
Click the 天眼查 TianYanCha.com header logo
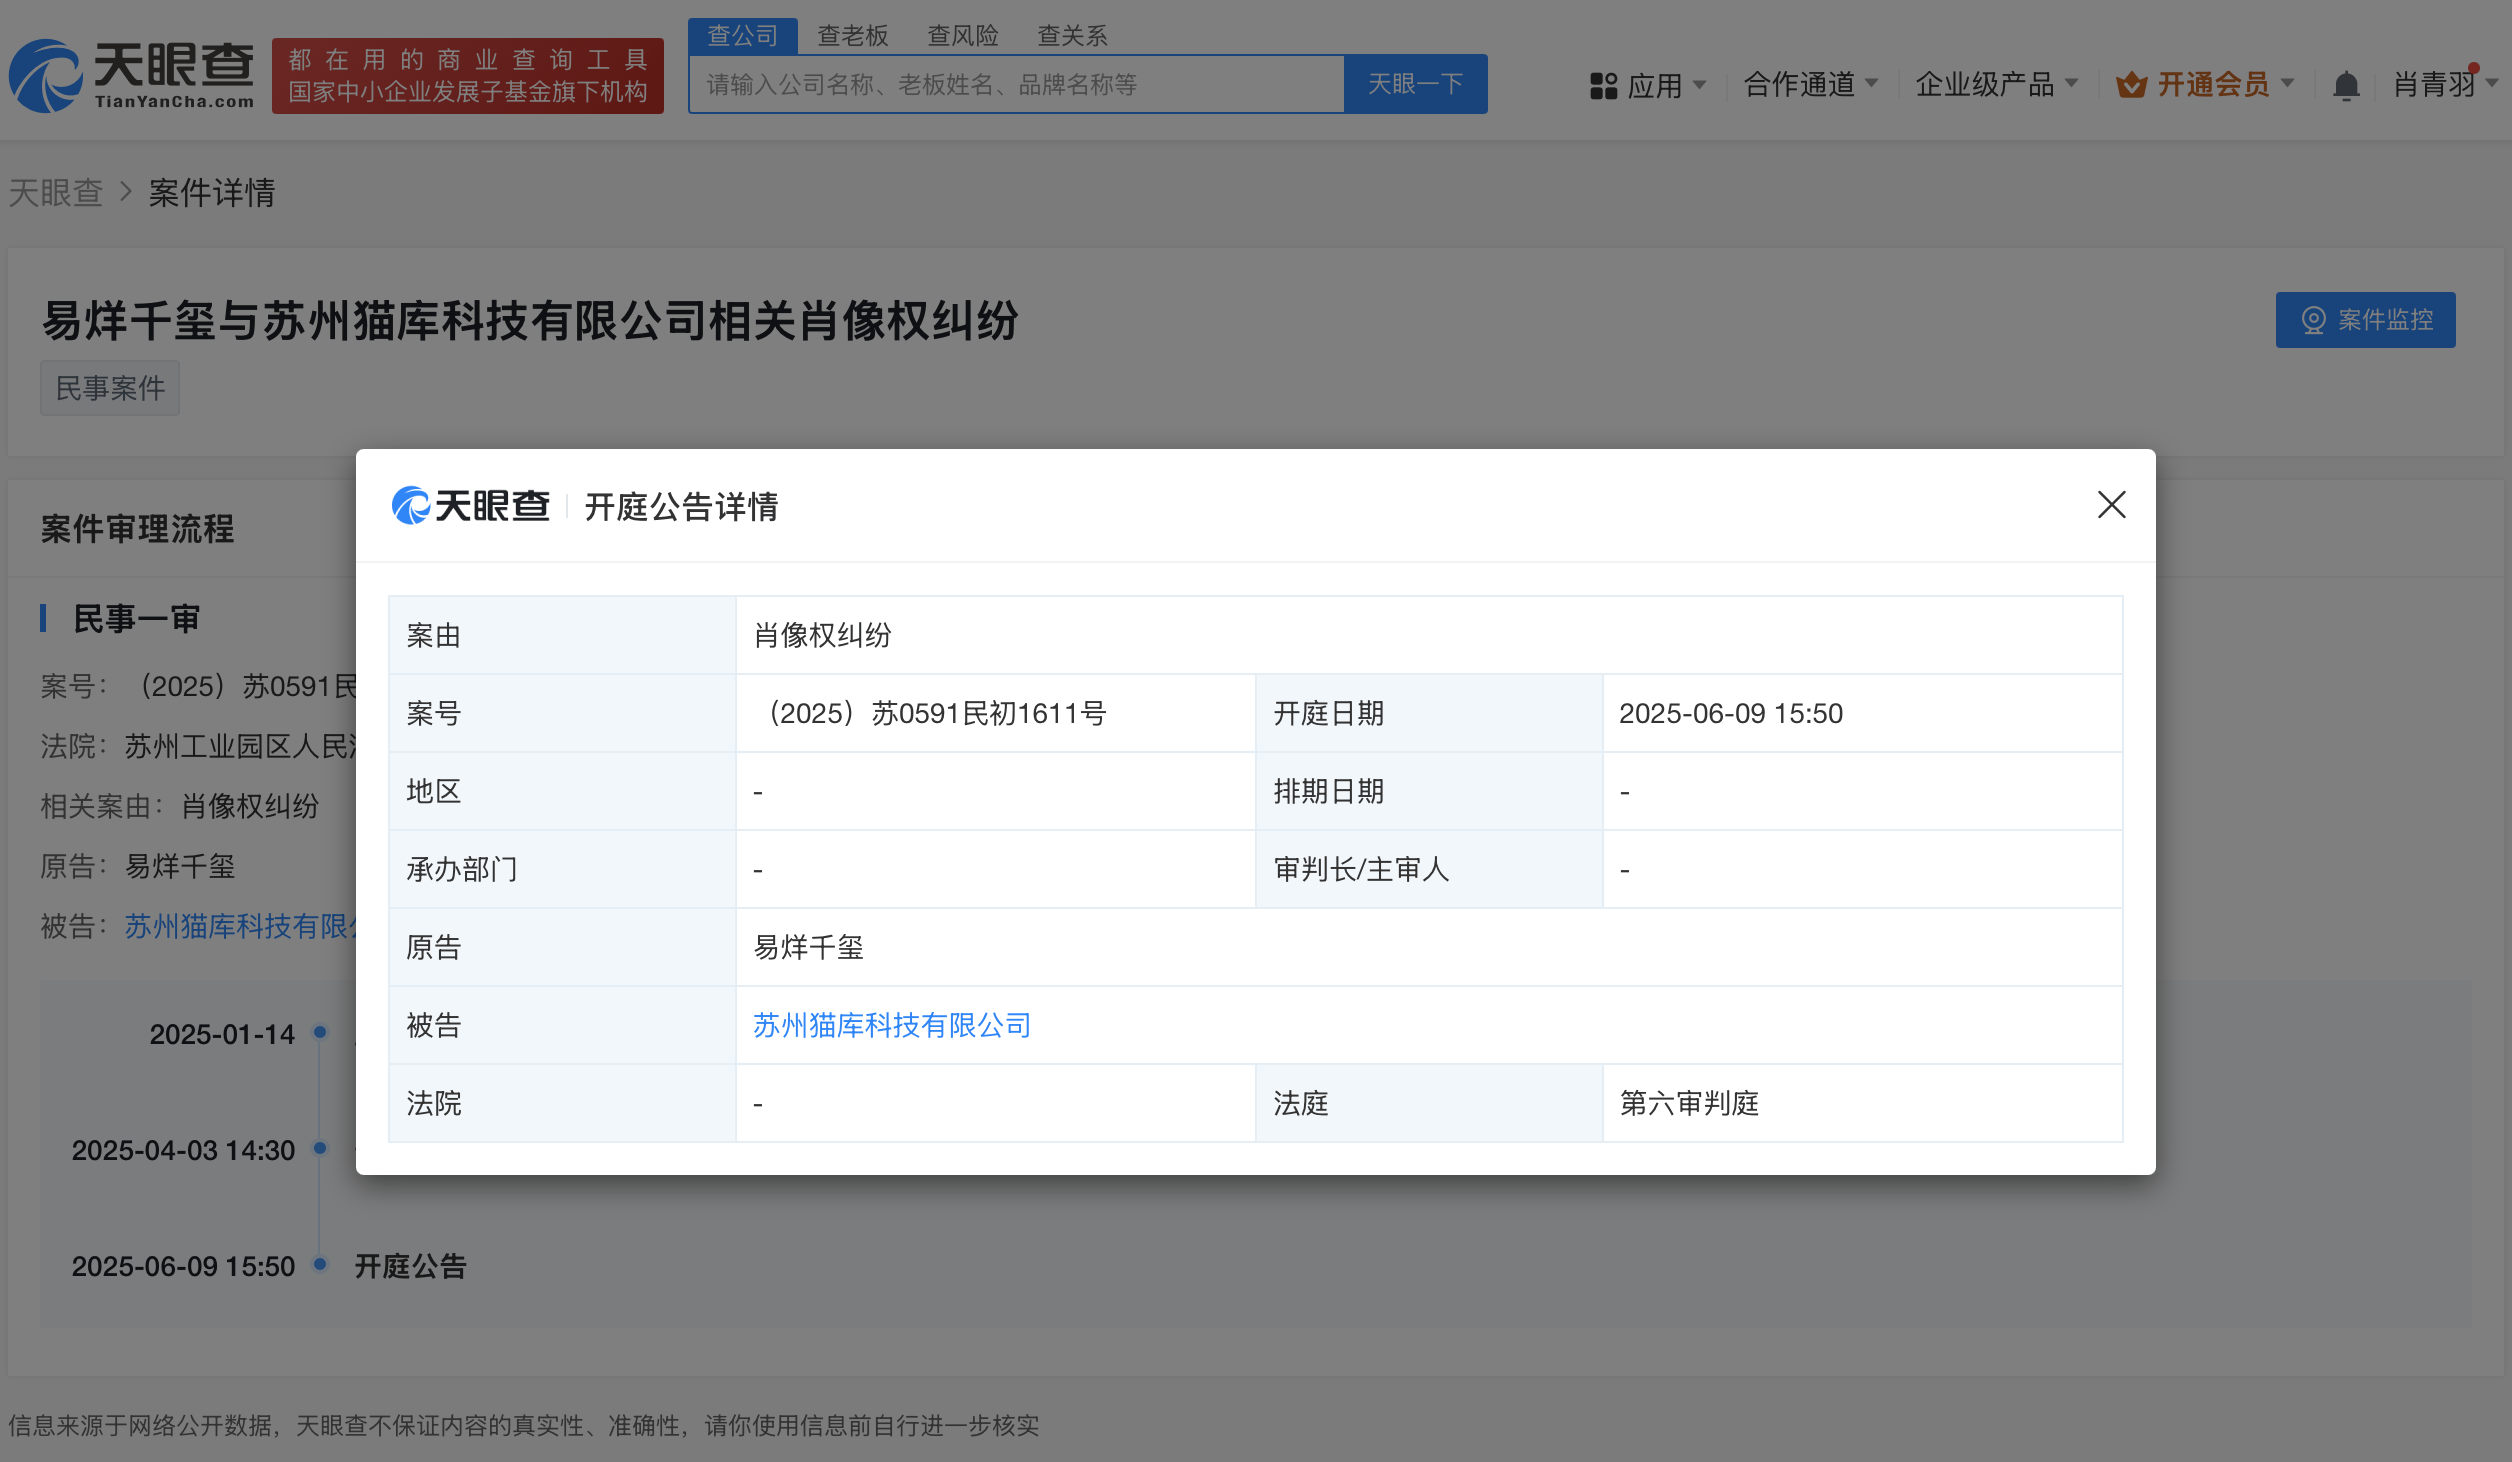132,76
